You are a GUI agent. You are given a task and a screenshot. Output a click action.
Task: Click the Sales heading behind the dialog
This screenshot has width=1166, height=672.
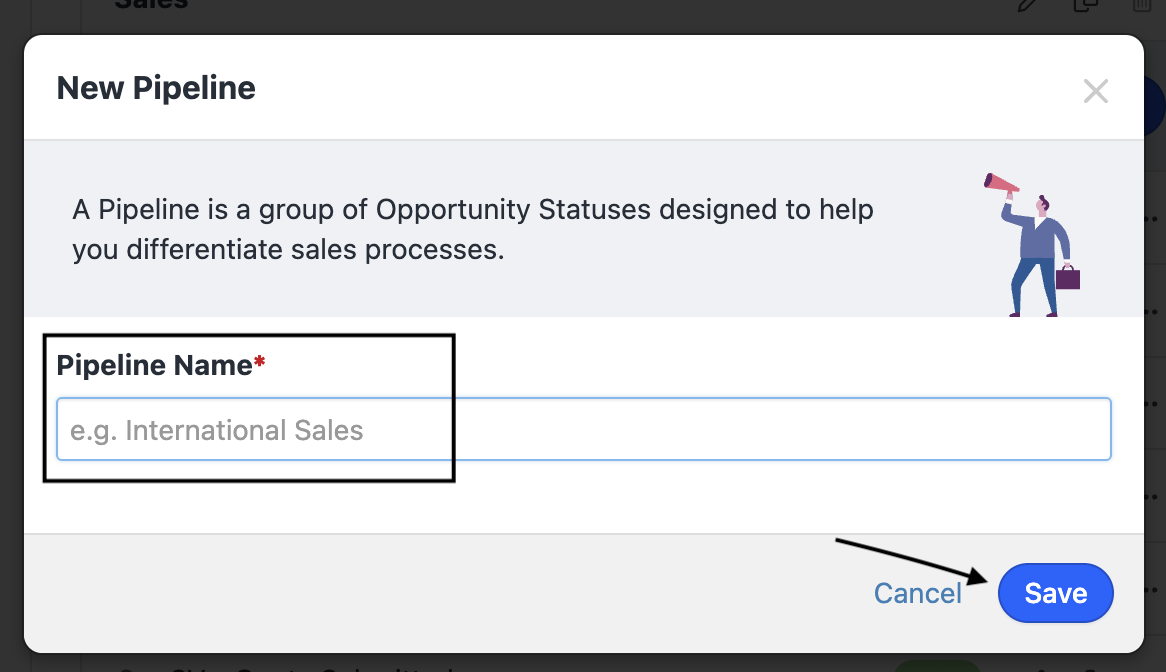(150, 4)
